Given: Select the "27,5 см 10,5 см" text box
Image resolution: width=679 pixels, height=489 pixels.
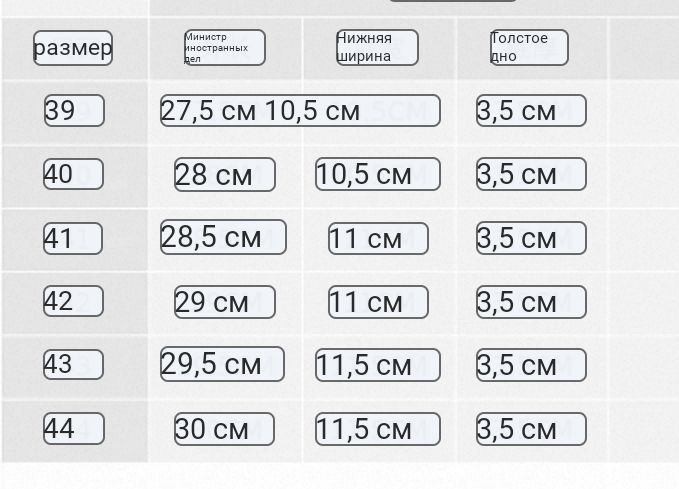Looking at the screenshot, I should [x=300, y=110].
